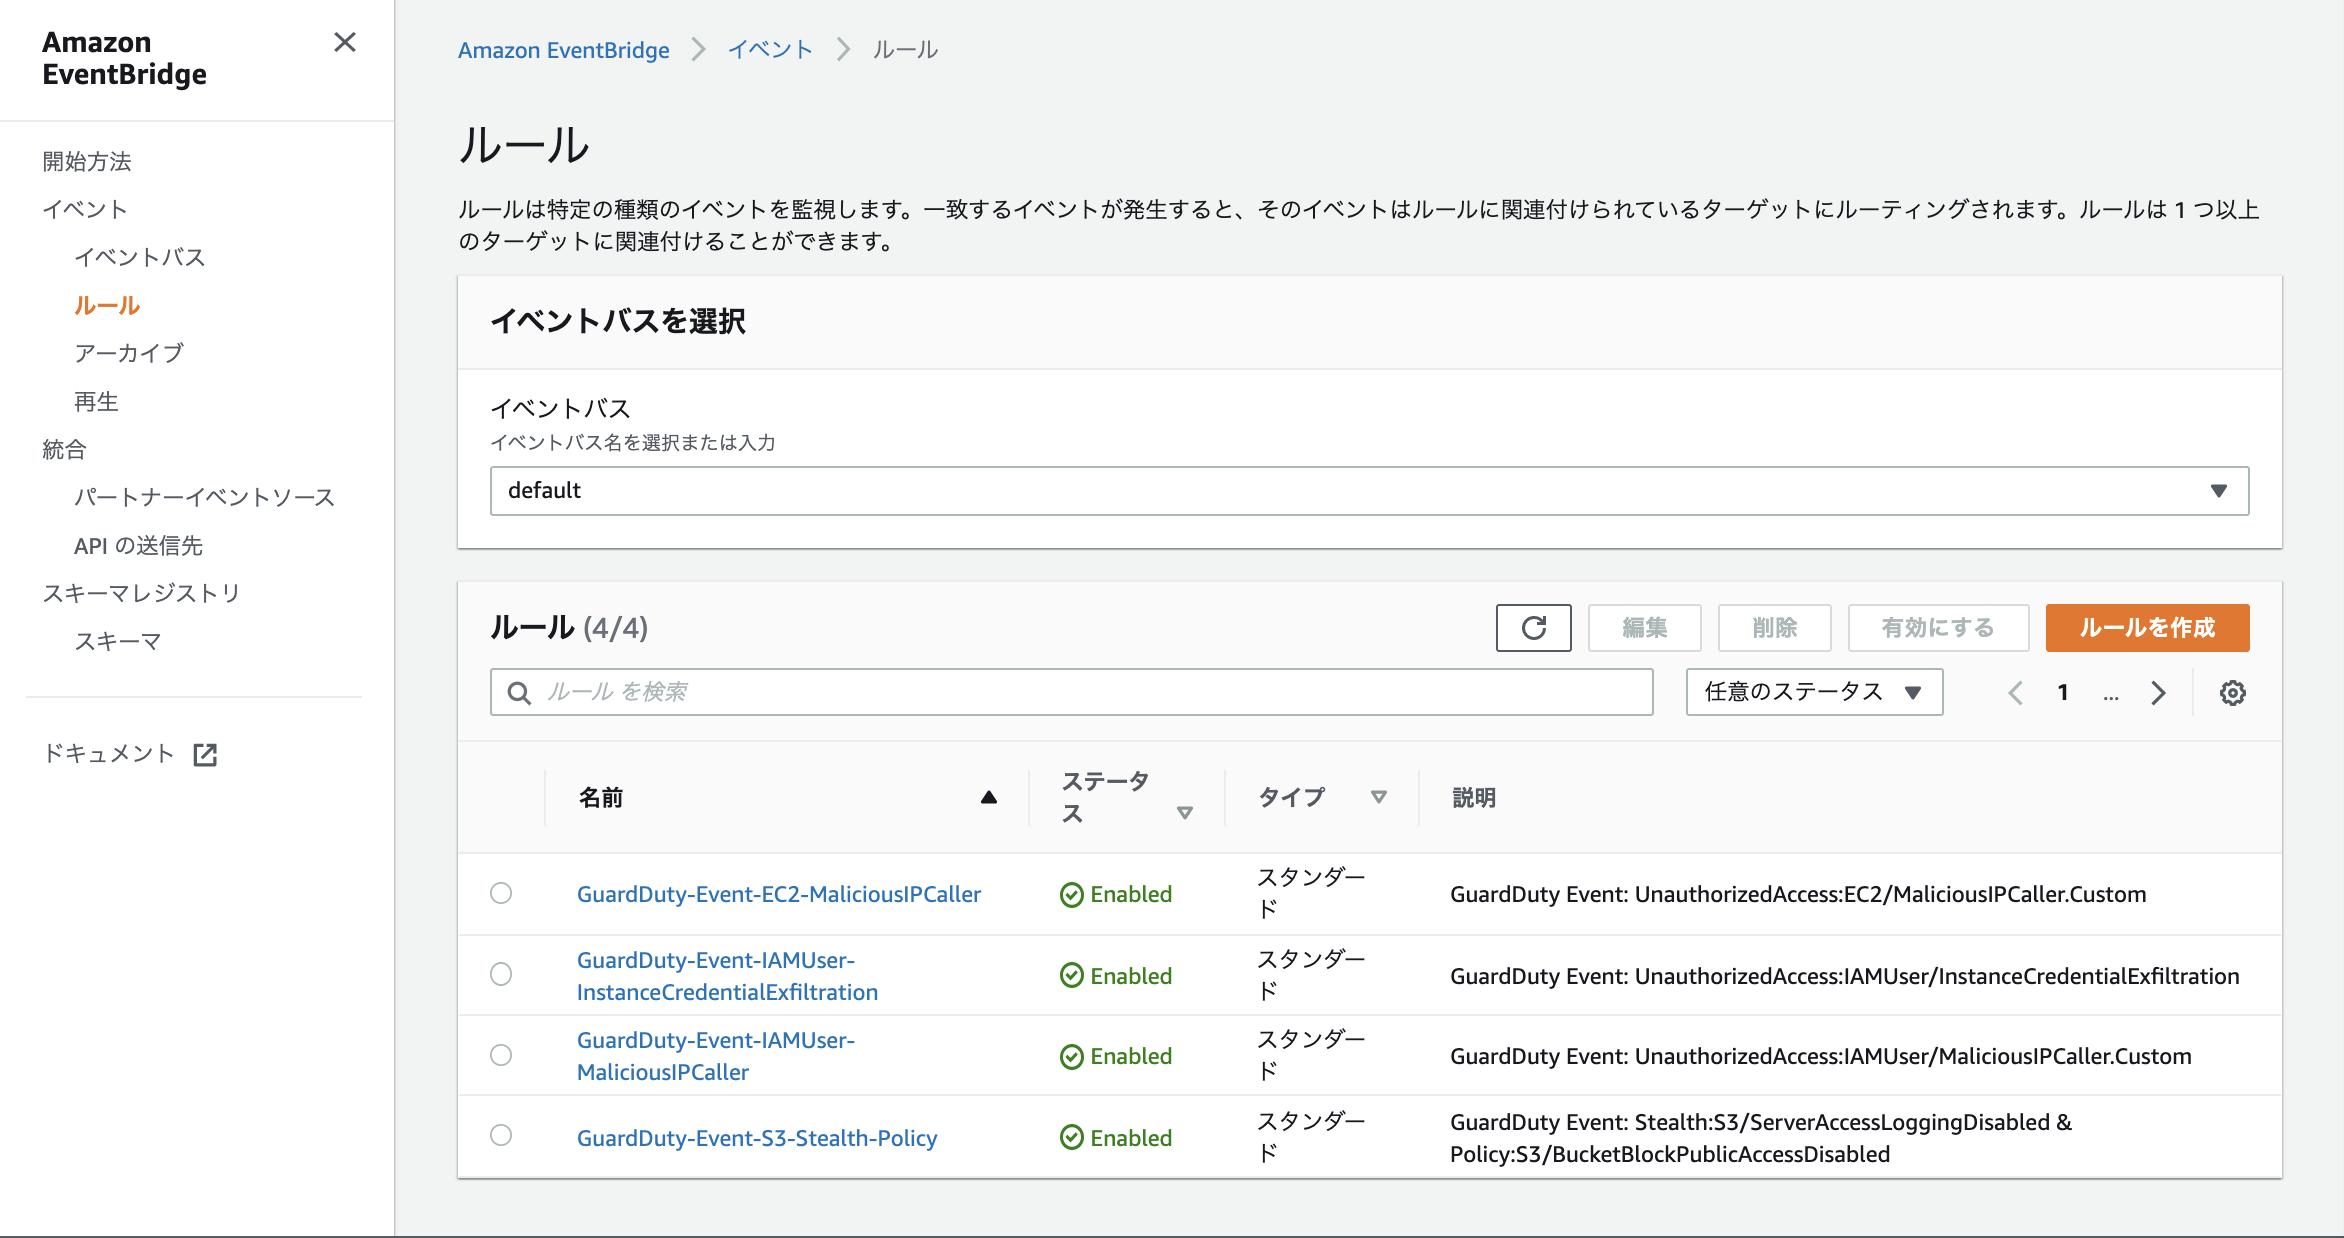Click Enabled status of EC2-MaliciousIPCaller rule

(x=1116, y=894)
